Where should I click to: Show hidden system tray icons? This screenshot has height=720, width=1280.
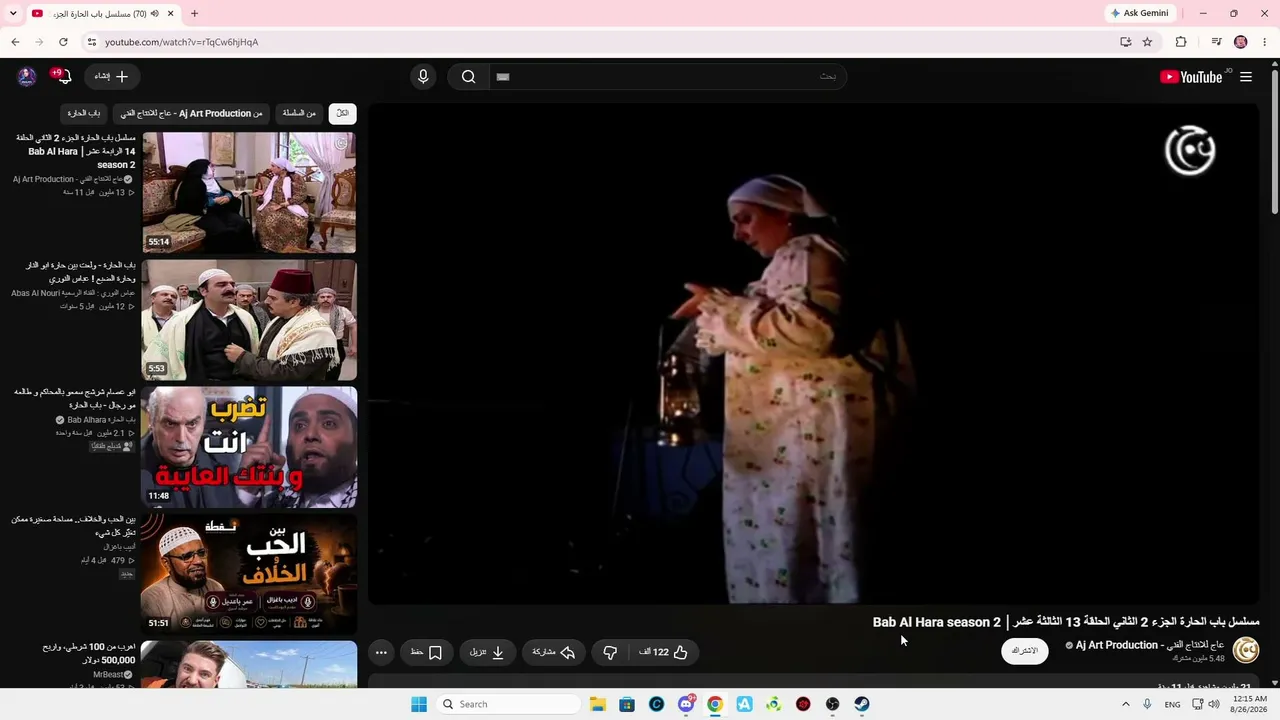(x=1126, y=704)
